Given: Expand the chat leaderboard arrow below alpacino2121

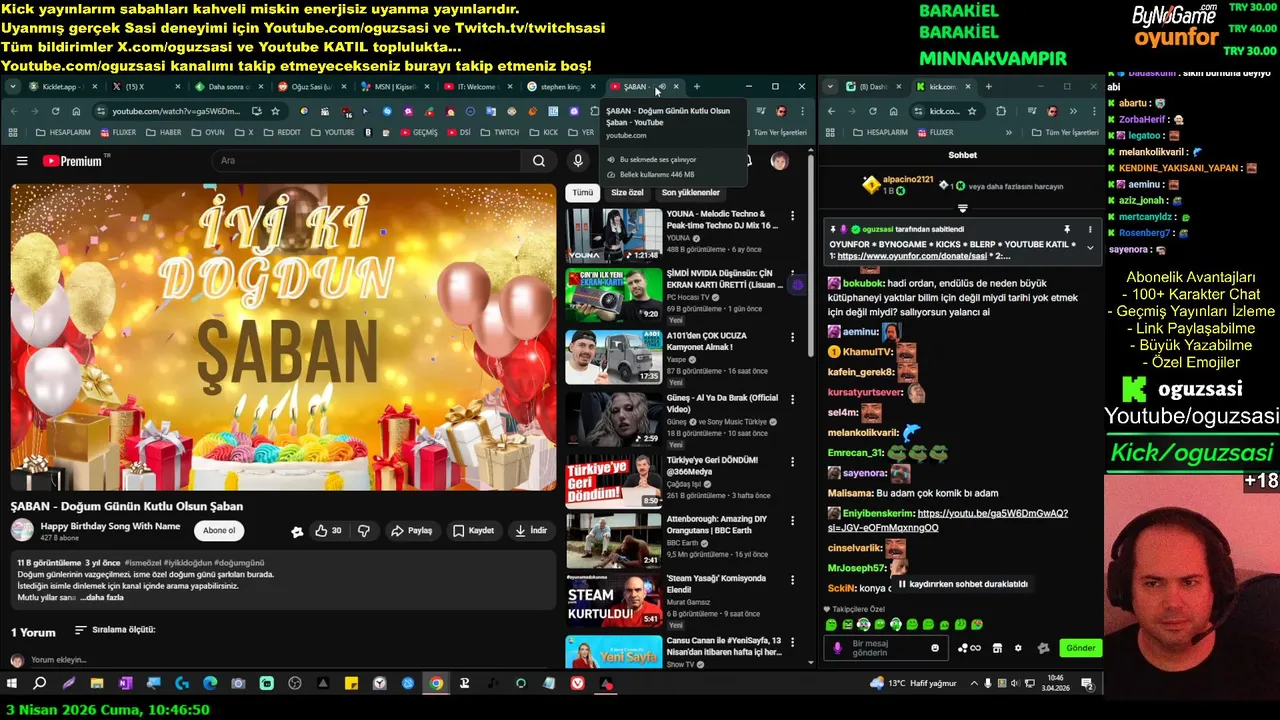Looking at the screenshot, I should coord(962,208).
